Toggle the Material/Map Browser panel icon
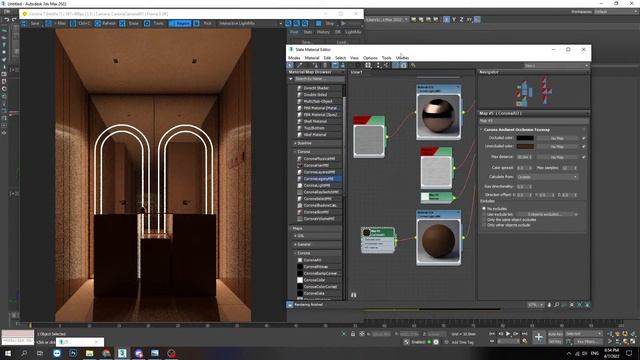640x360 pixels. click(x=396, y=65)
